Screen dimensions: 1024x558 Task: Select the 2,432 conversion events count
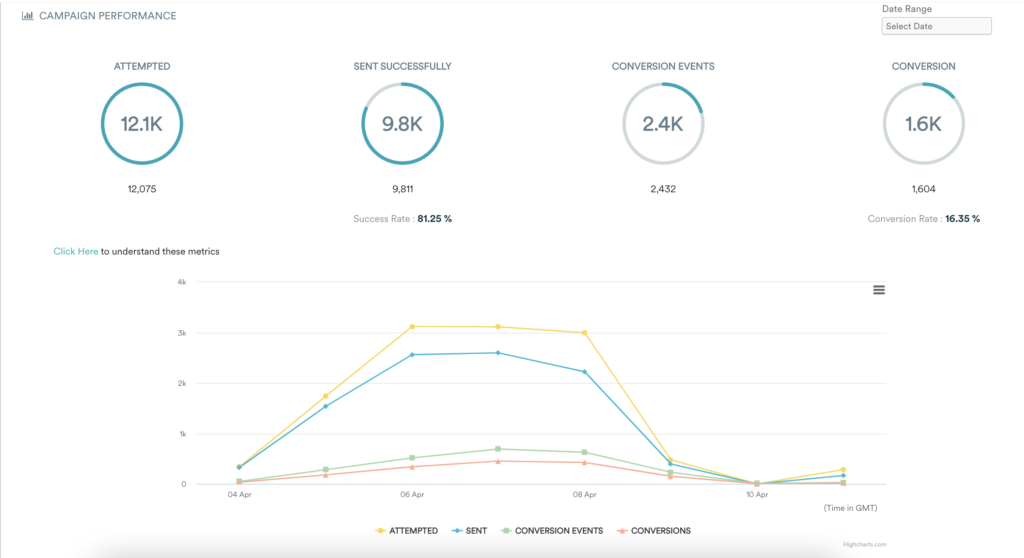tap(663, 189)
